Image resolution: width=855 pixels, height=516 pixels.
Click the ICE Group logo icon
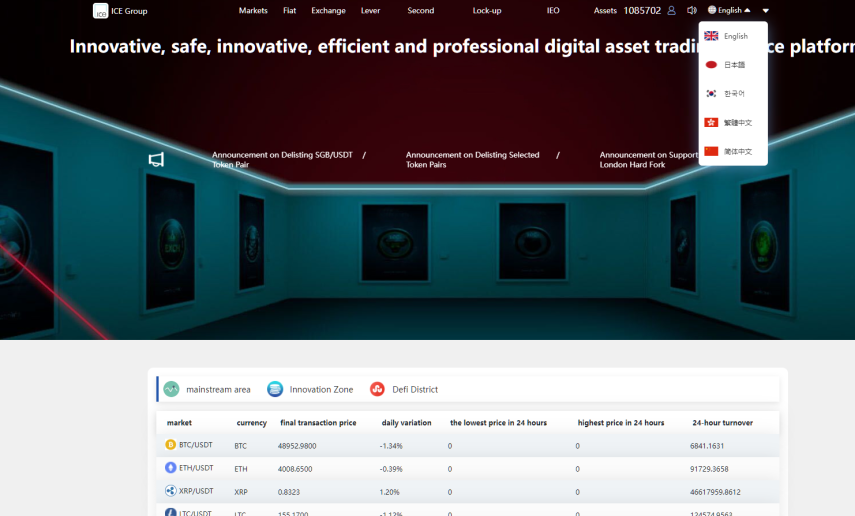click(x=100, y=11)
